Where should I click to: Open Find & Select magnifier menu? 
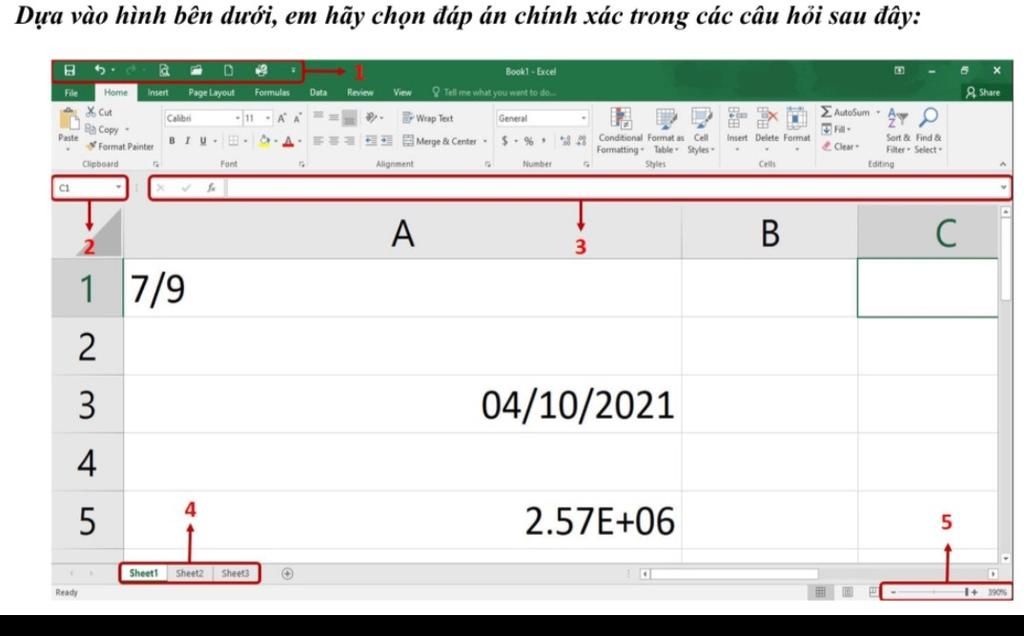pyautogui.click(x=928, y=131)
